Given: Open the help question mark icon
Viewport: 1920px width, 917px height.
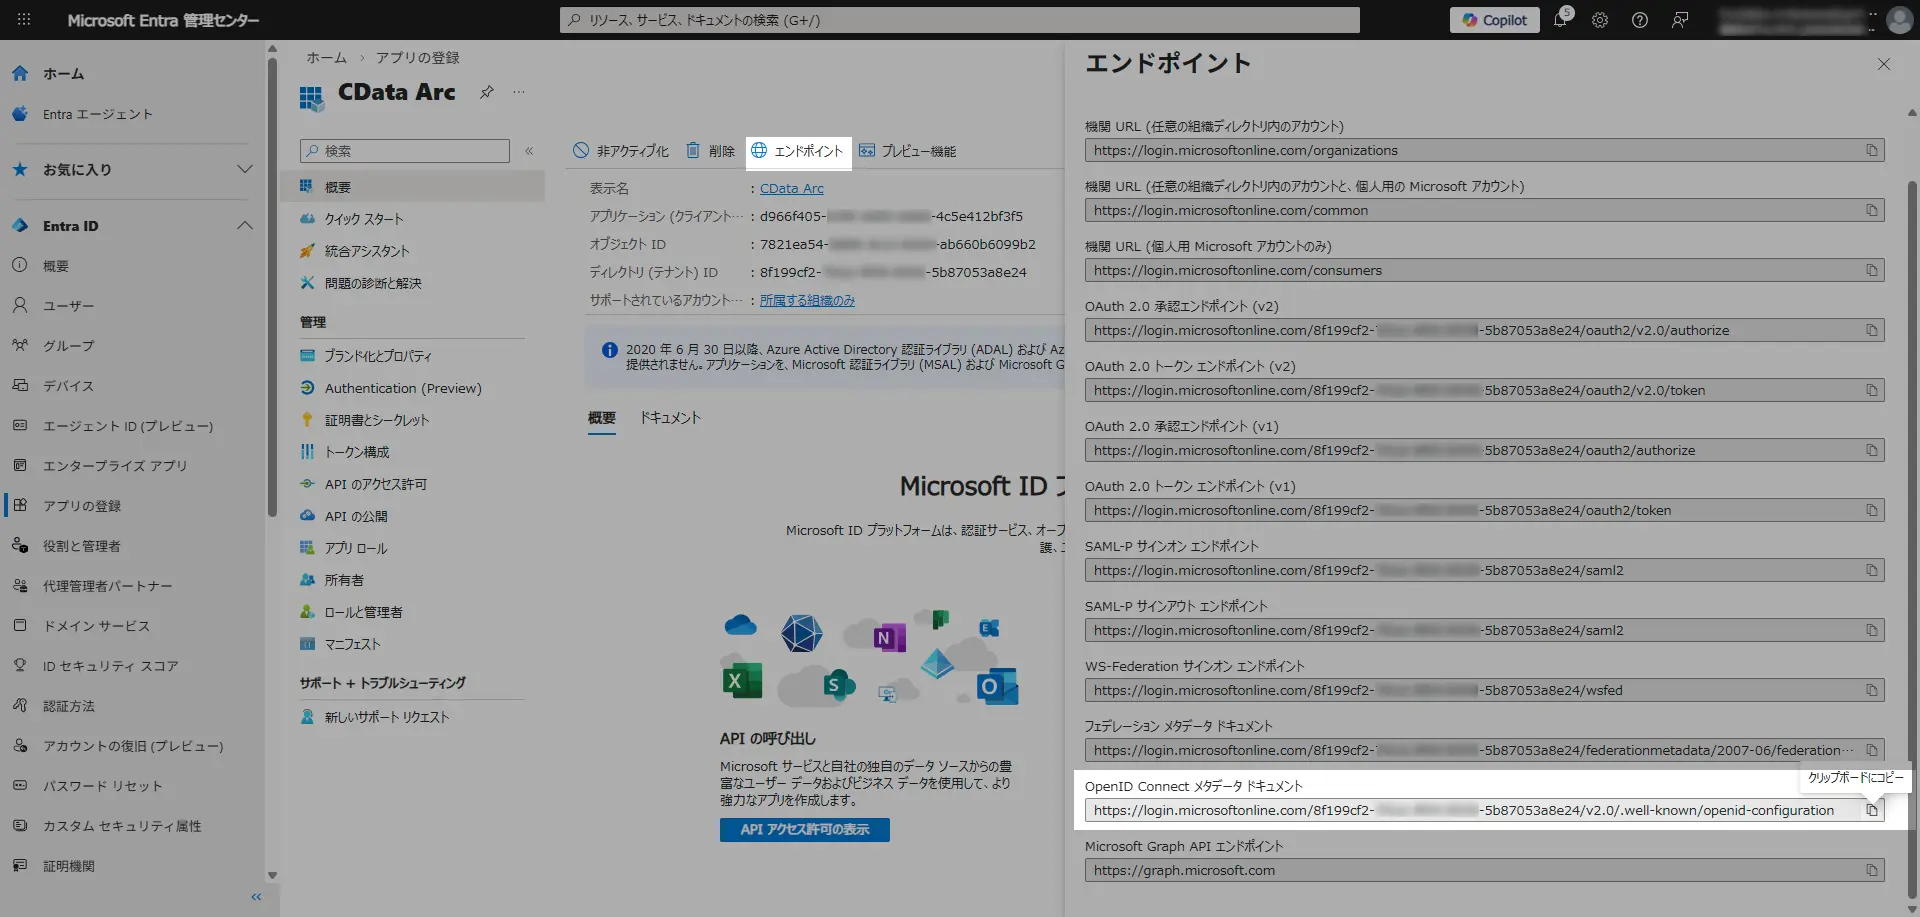Looking at the screenshot, I should (x=1640, y=20).
